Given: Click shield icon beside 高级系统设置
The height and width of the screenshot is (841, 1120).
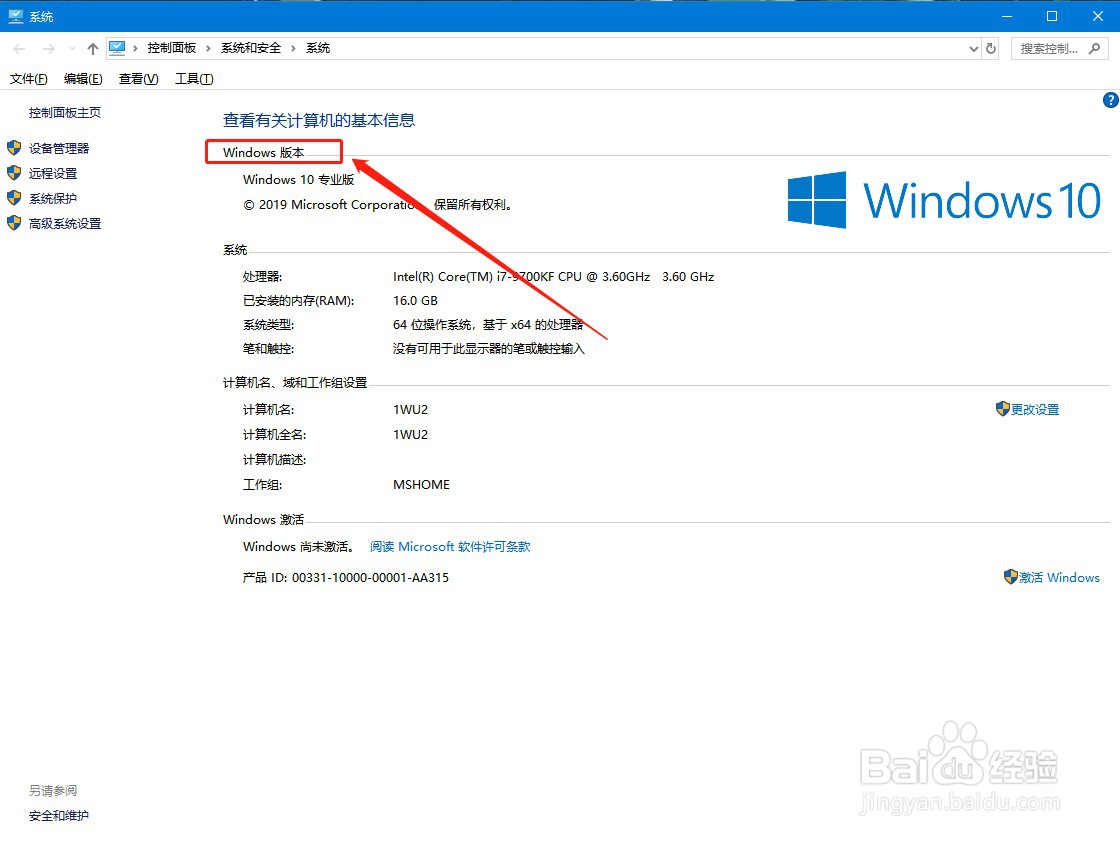Looking at the screenshot, I should point(14,223).
